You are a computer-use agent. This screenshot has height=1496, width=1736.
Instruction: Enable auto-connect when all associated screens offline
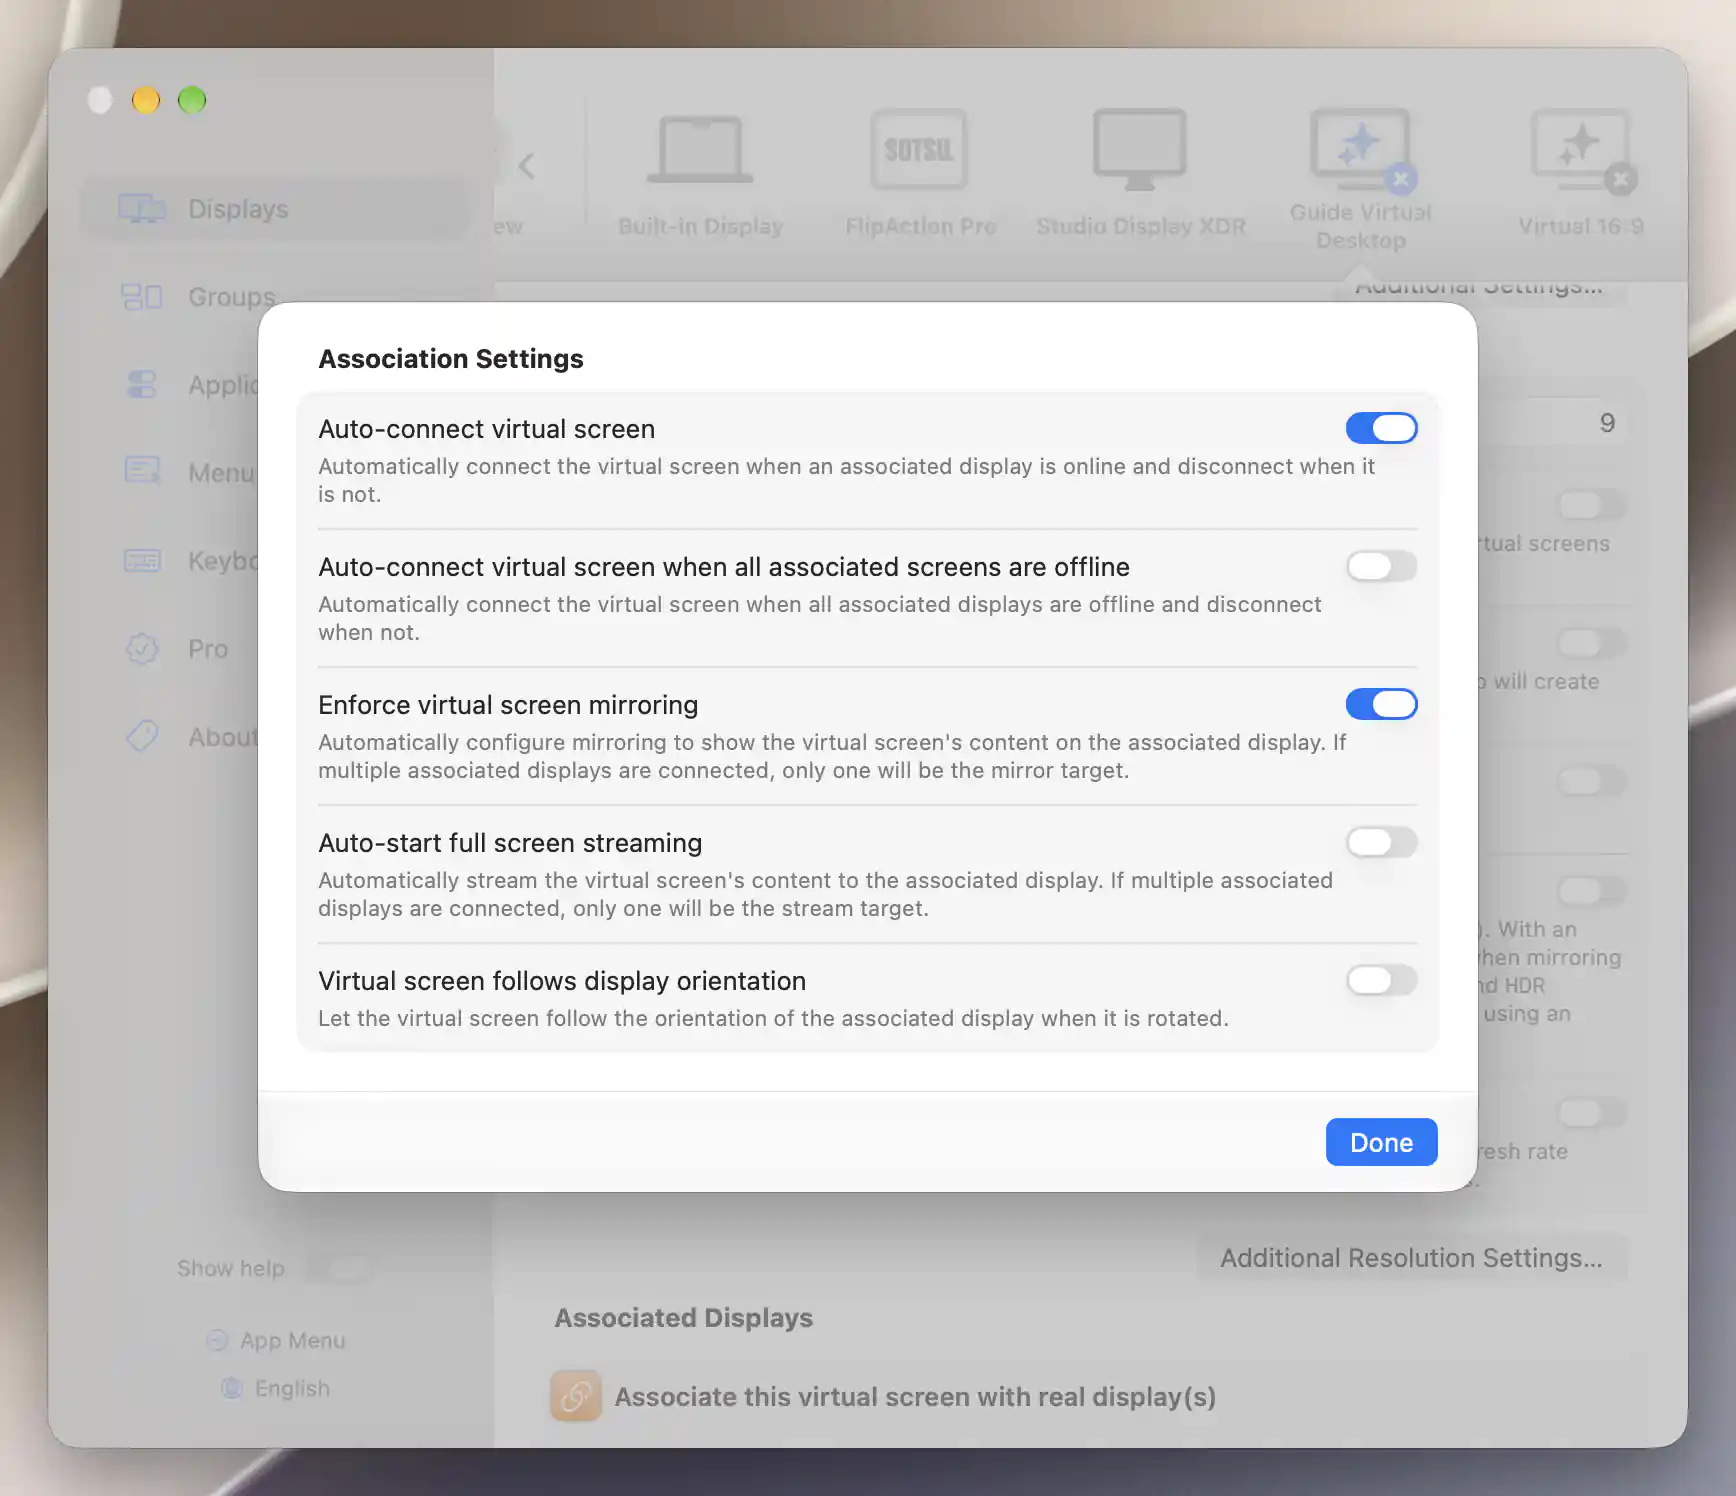[1381, 566]
